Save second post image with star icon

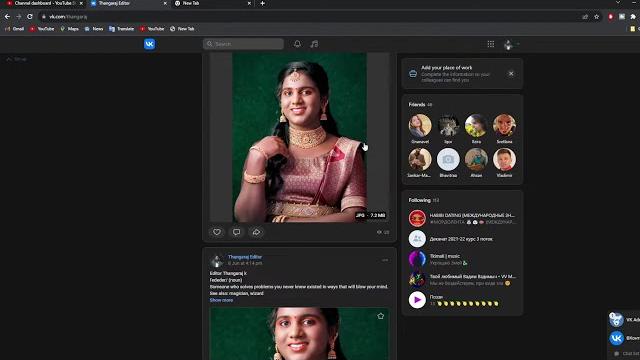coord(380,316)
